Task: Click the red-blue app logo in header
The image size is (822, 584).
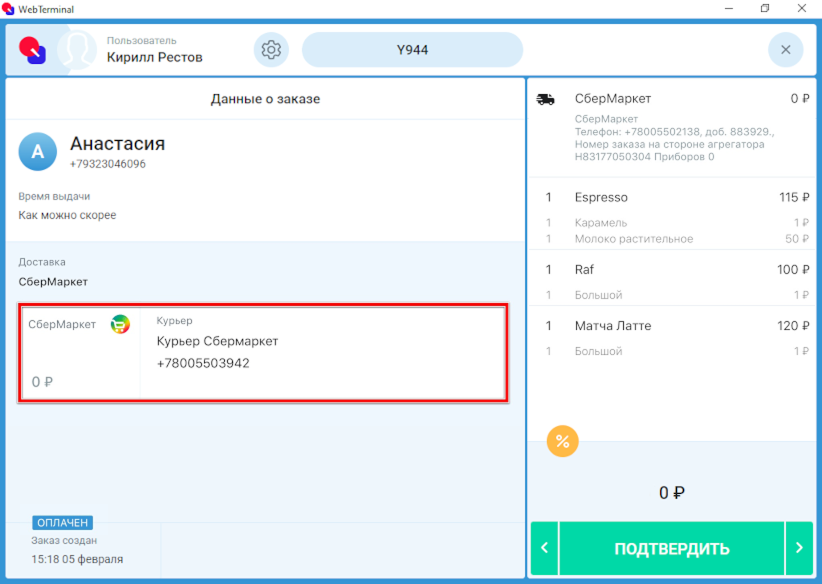Action: click(x=33, y=50)
